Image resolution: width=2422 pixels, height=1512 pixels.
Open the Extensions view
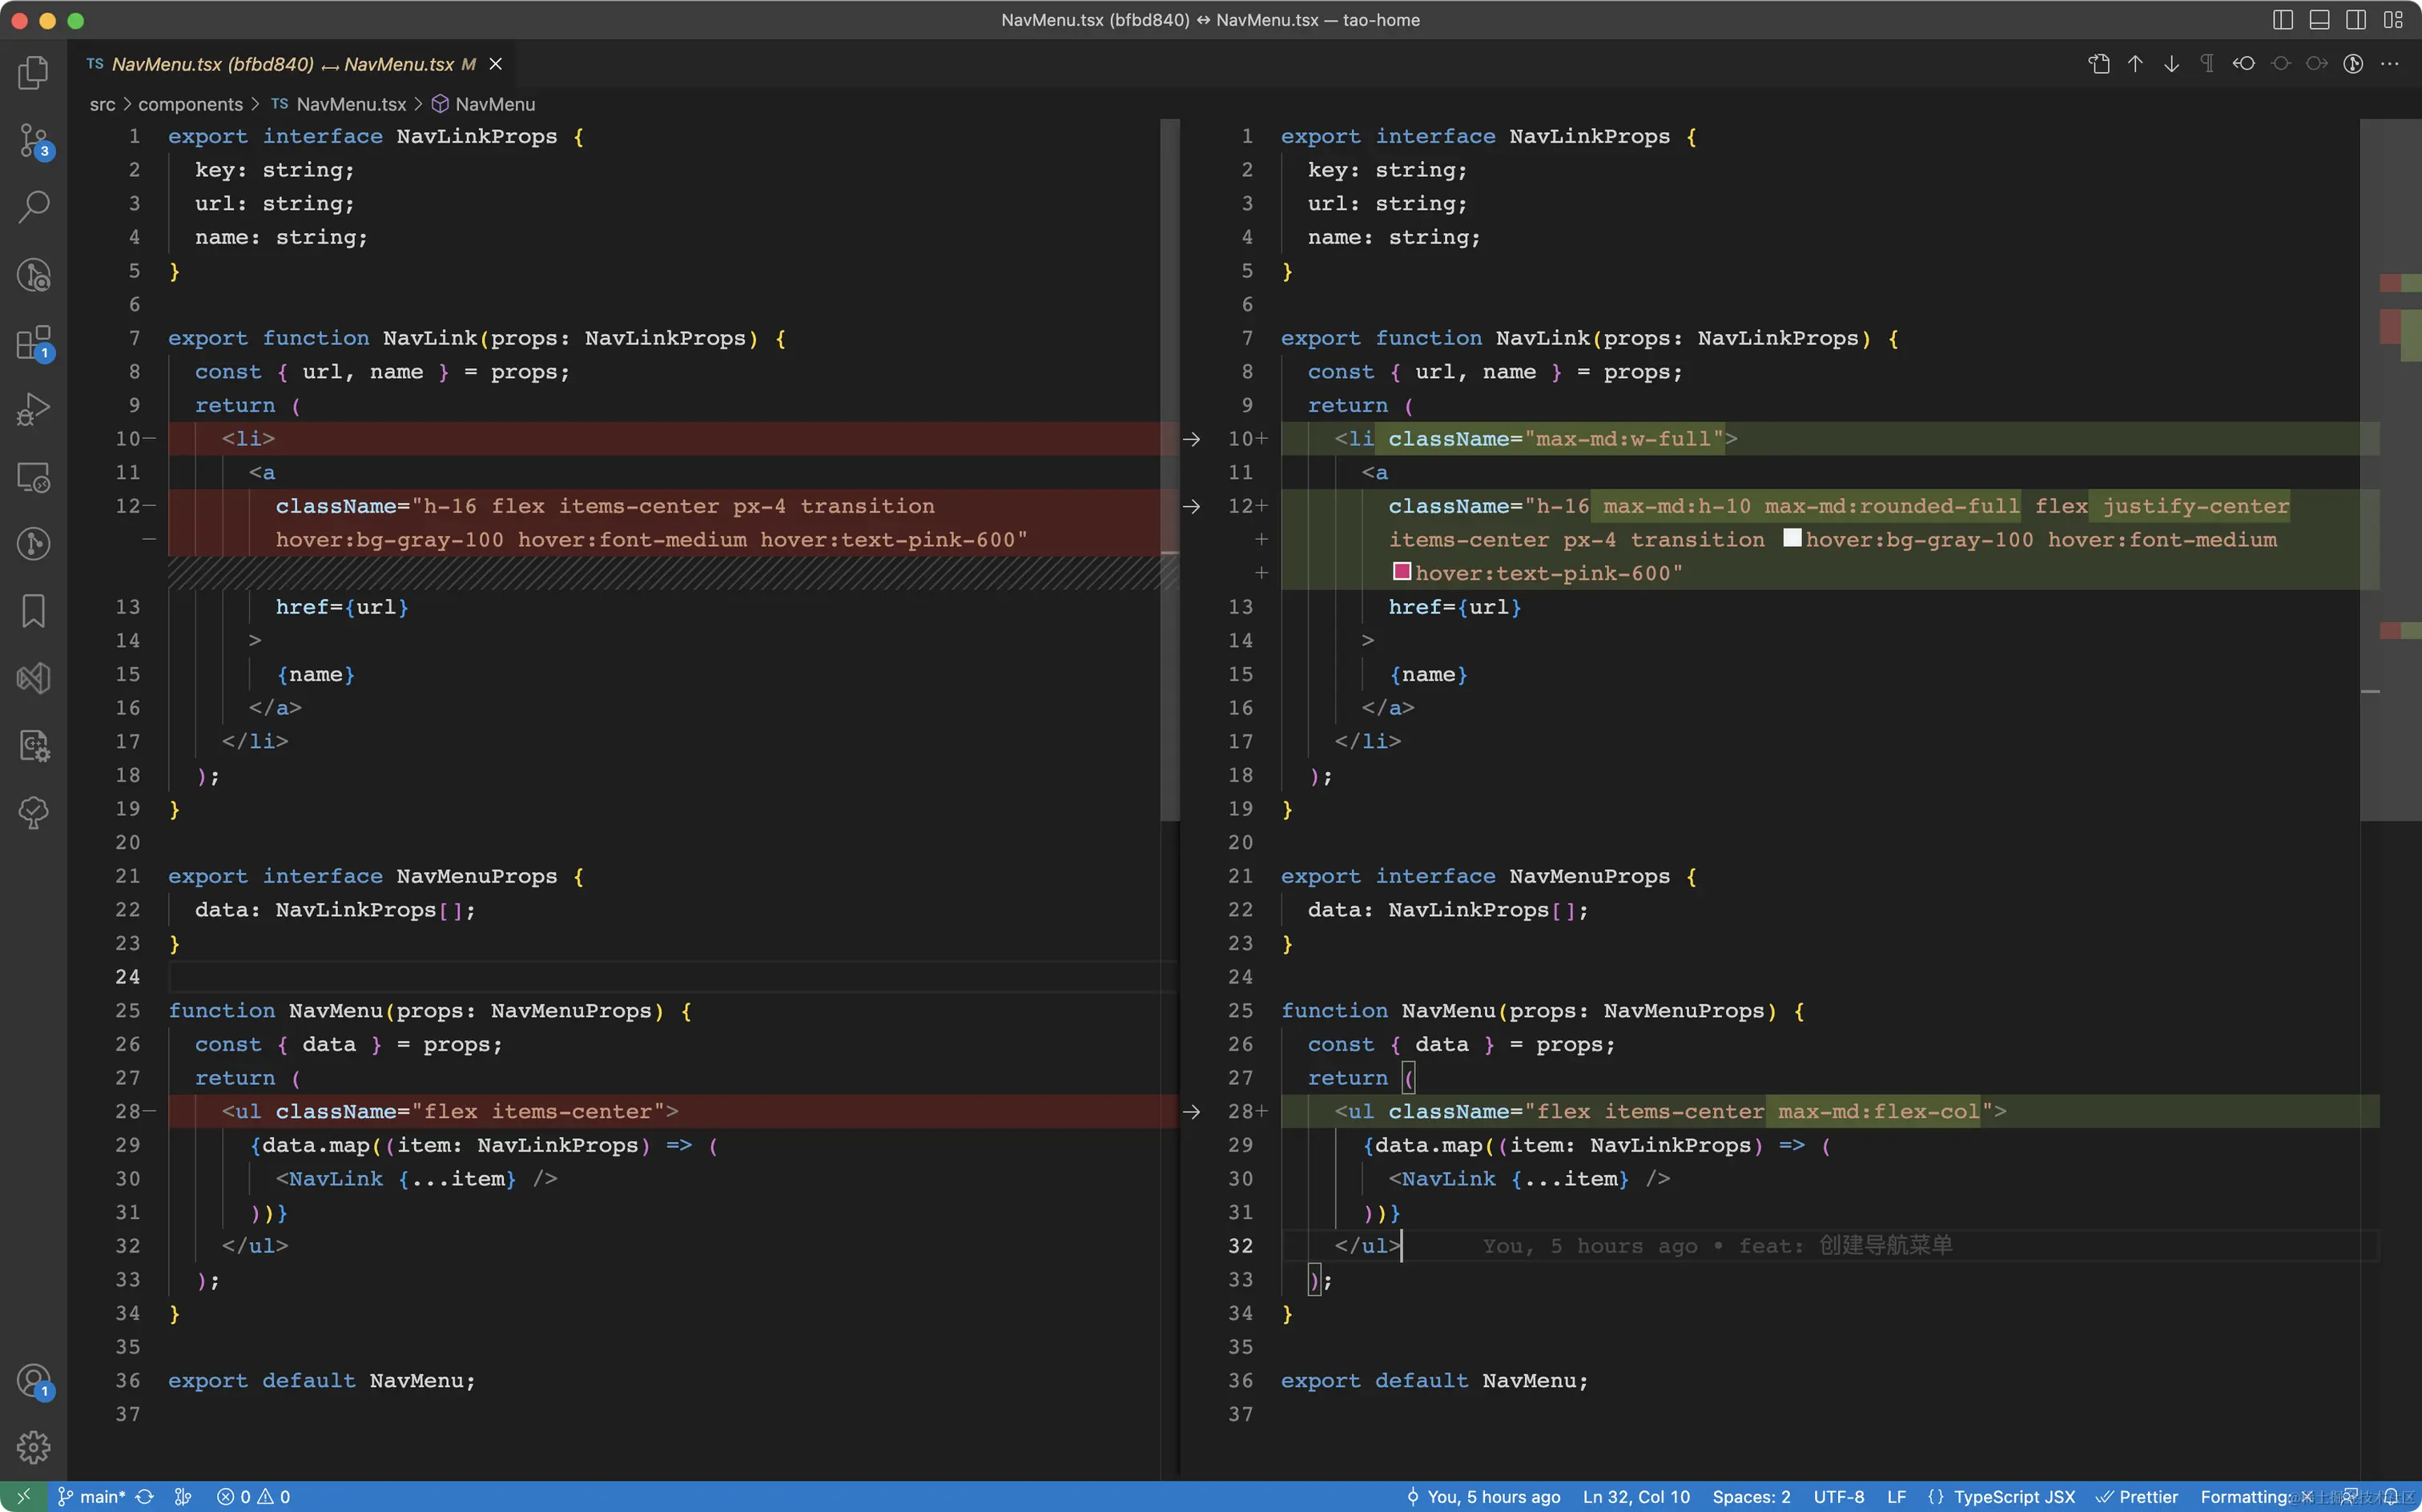tap(33, 343)
